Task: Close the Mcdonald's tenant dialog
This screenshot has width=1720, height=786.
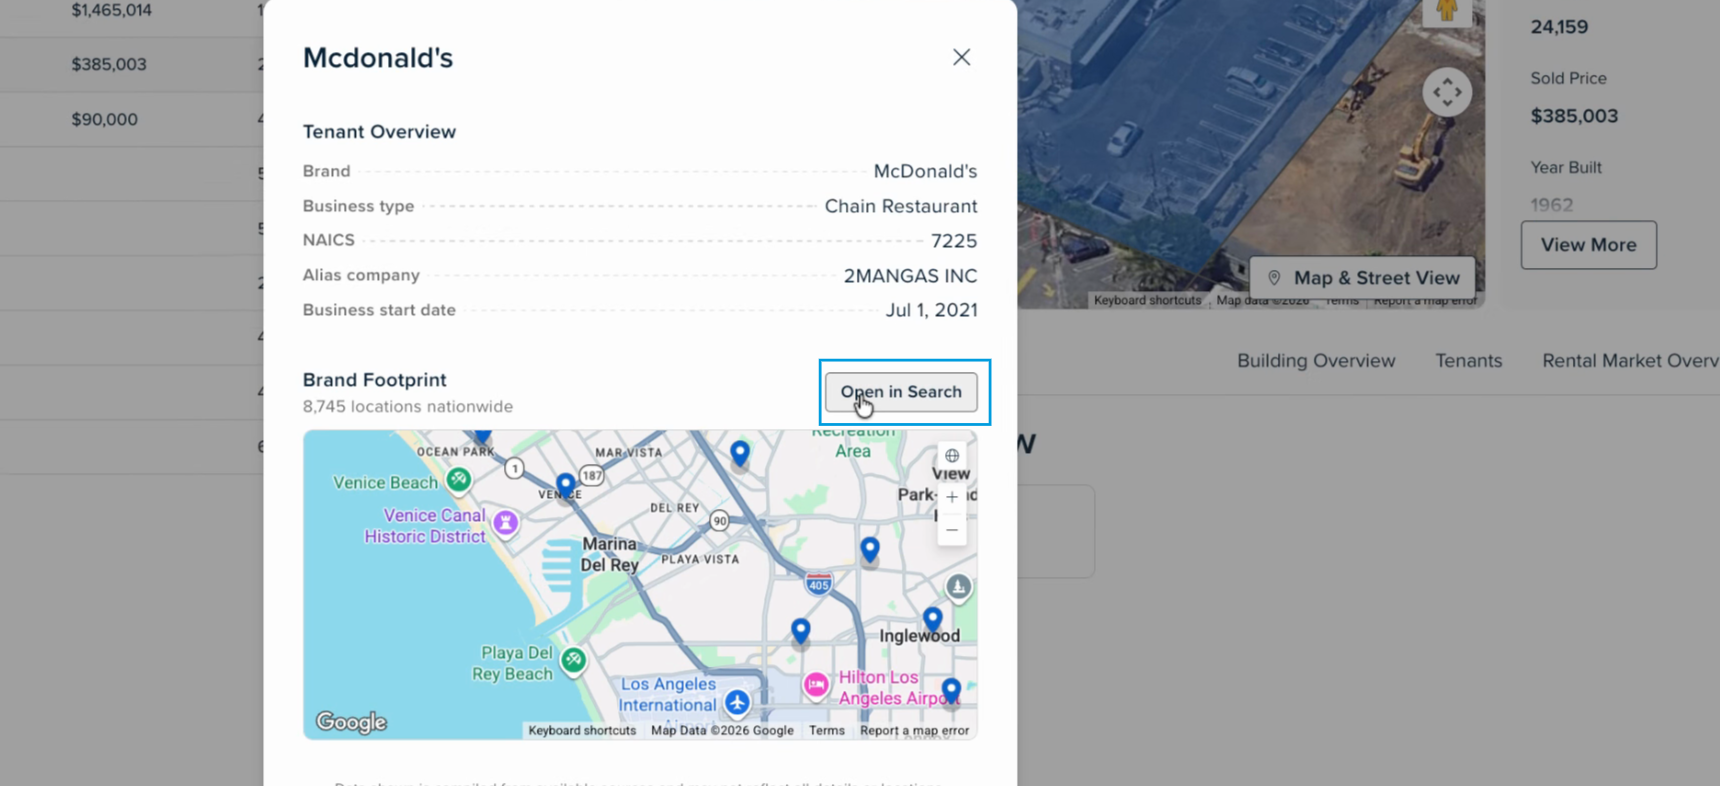Action: (x=961, y=57)
